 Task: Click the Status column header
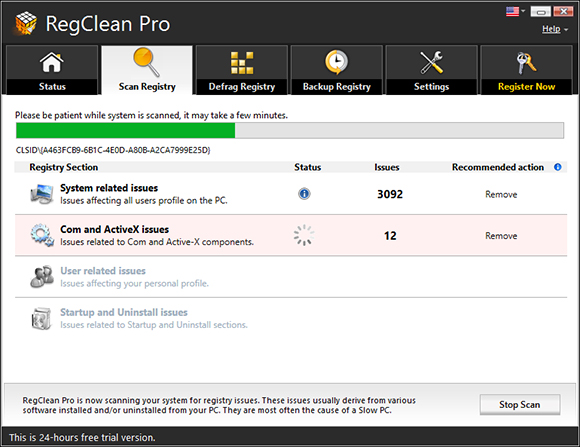pyautogui.click(x=307, y=167)
